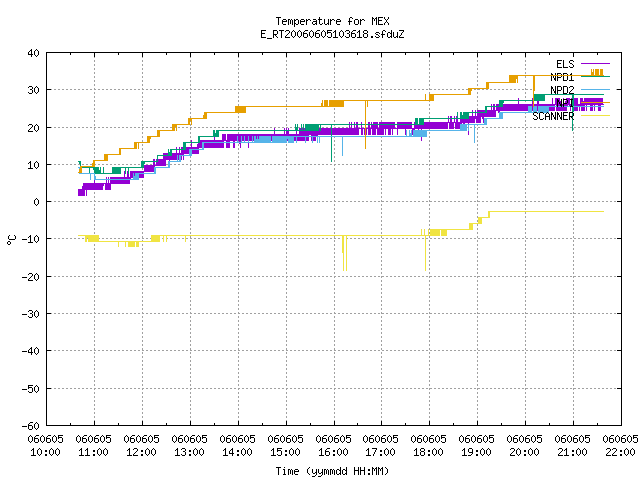The image size is (640, 480).
Task: Click the °C y-axis label
Action: click(11, 240)
